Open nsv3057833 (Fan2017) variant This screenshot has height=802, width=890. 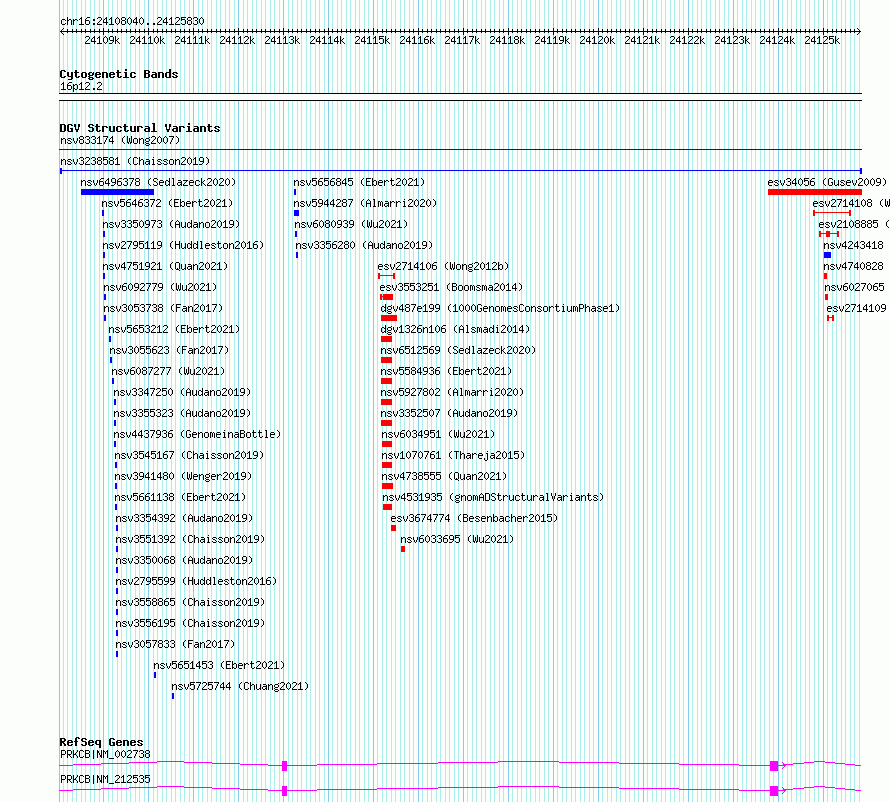click(175, 644)
